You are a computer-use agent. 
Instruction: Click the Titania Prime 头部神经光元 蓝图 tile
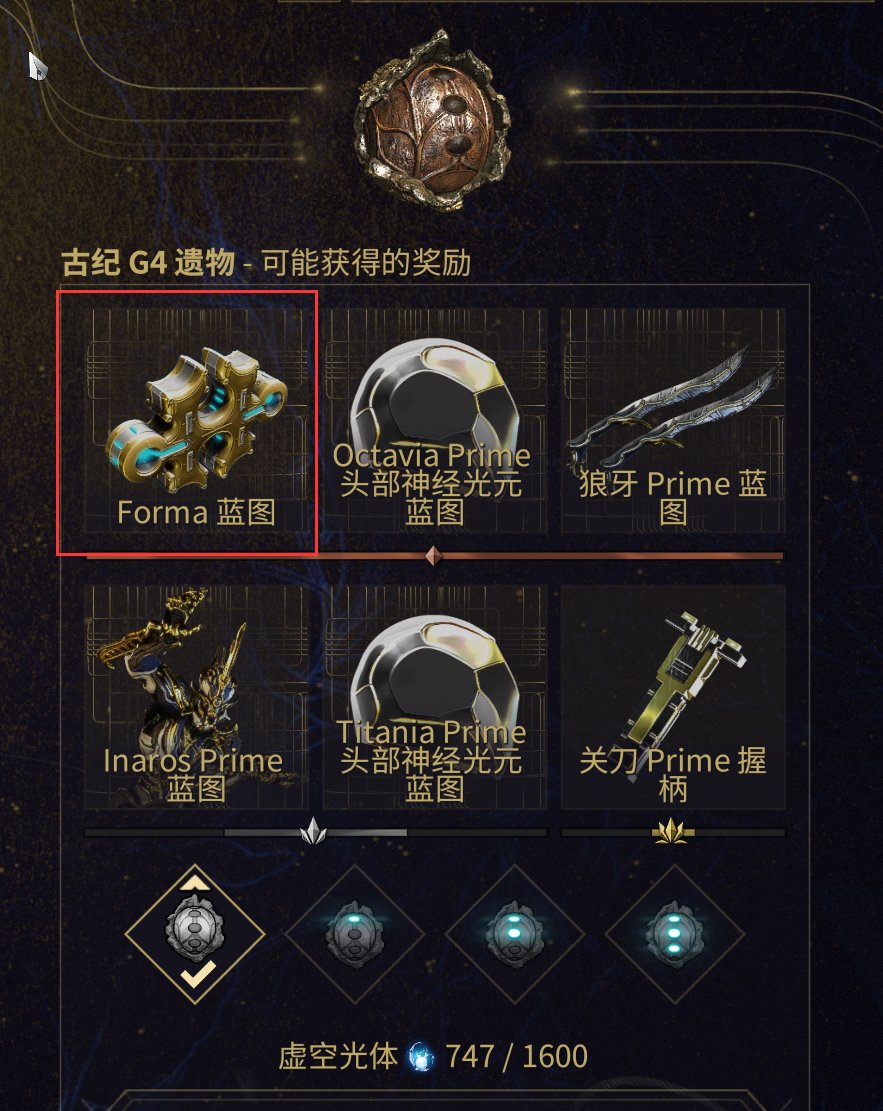tap(434, 697)
